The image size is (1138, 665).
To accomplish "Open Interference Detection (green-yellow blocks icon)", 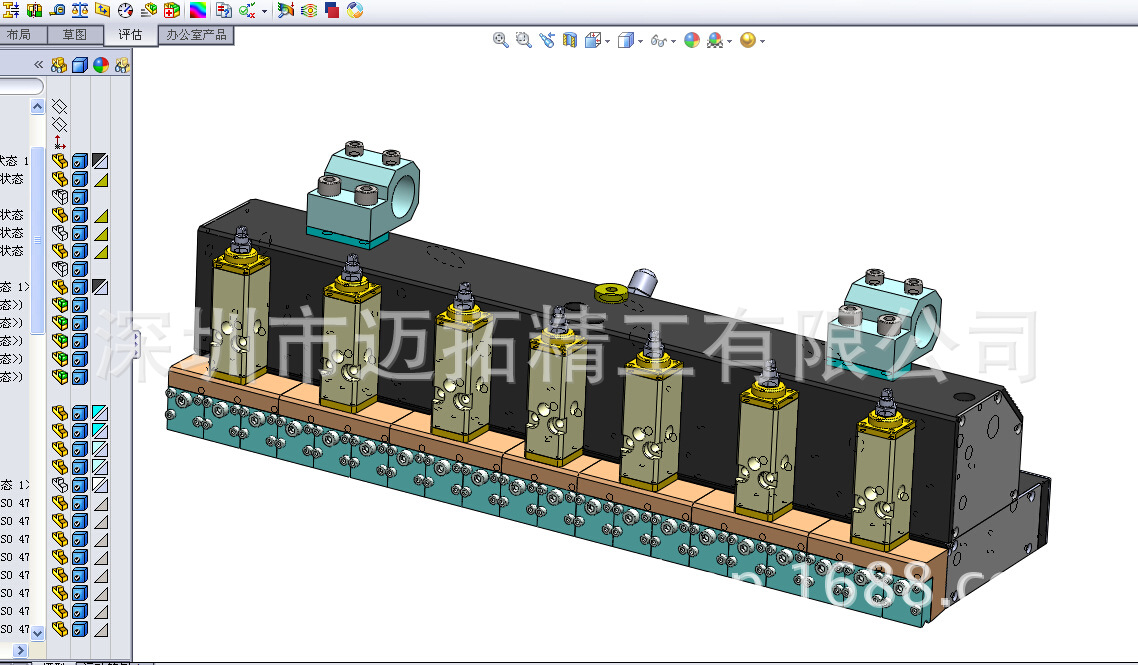I will tap(34, 10).
